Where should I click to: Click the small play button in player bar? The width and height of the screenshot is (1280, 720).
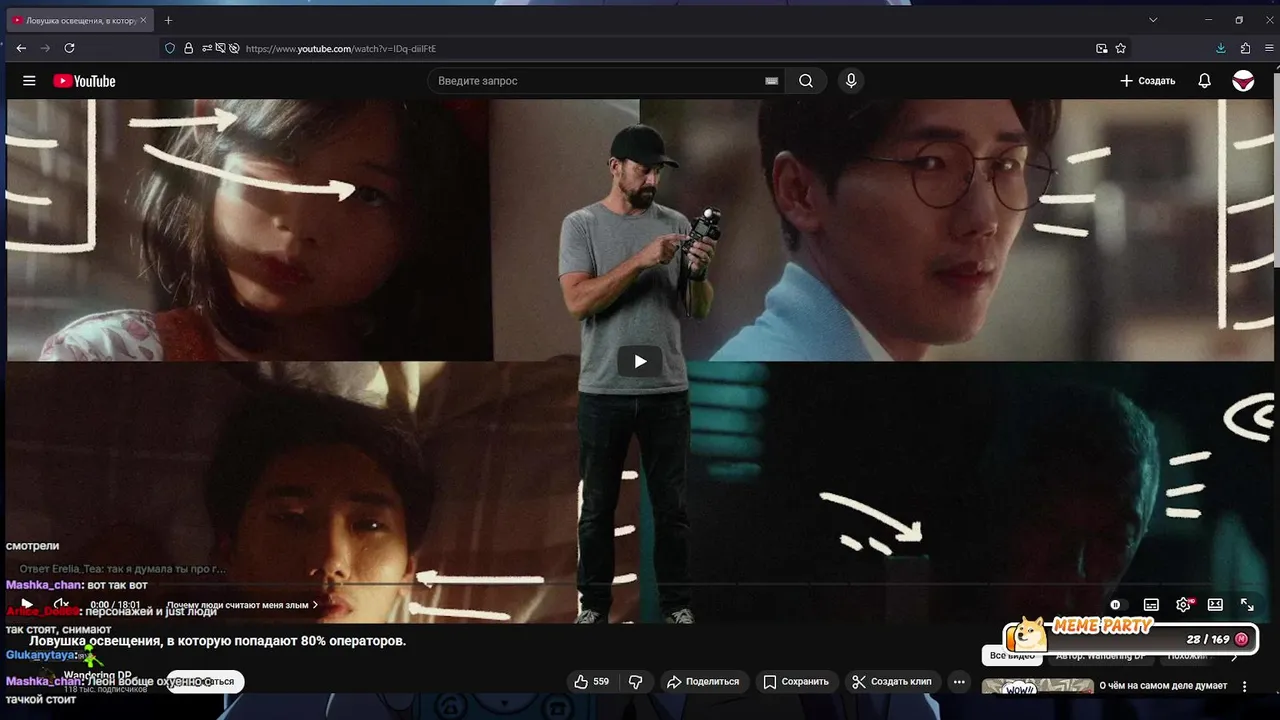27,605
